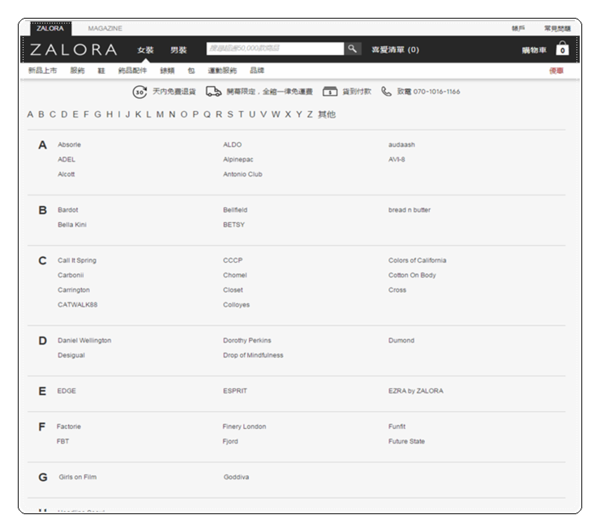Open the 服飾 clothing menu
600x532 pixels.
pyautogui.click(x=77, y=70)
